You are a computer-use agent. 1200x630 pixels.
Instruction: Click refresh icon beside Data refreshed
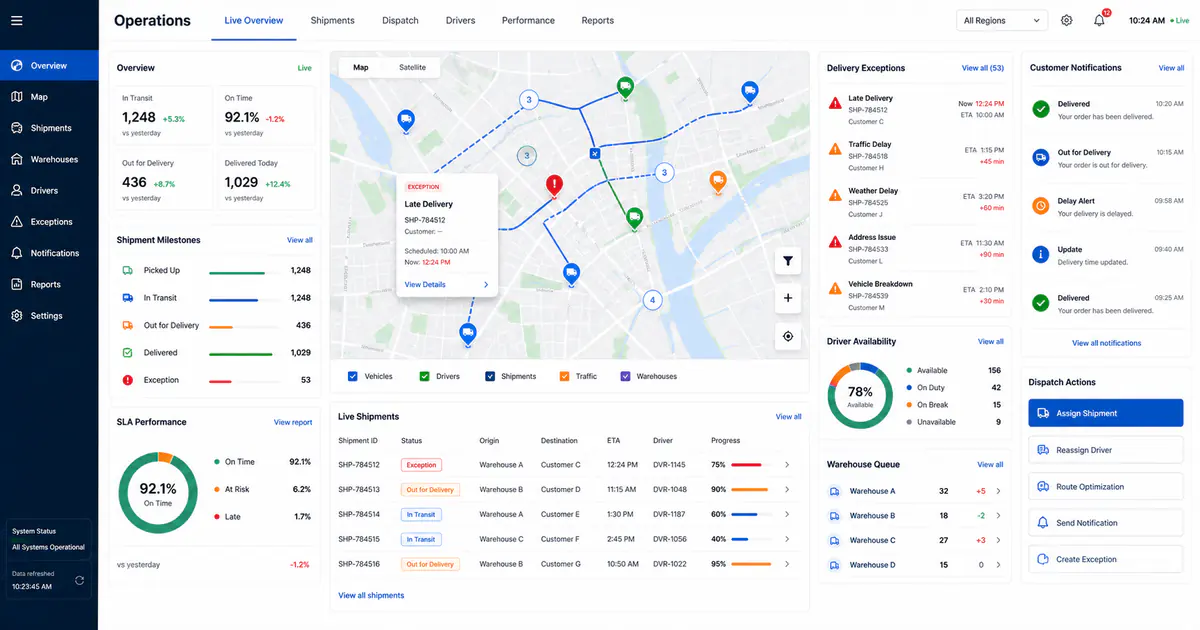tap(79, 580)
